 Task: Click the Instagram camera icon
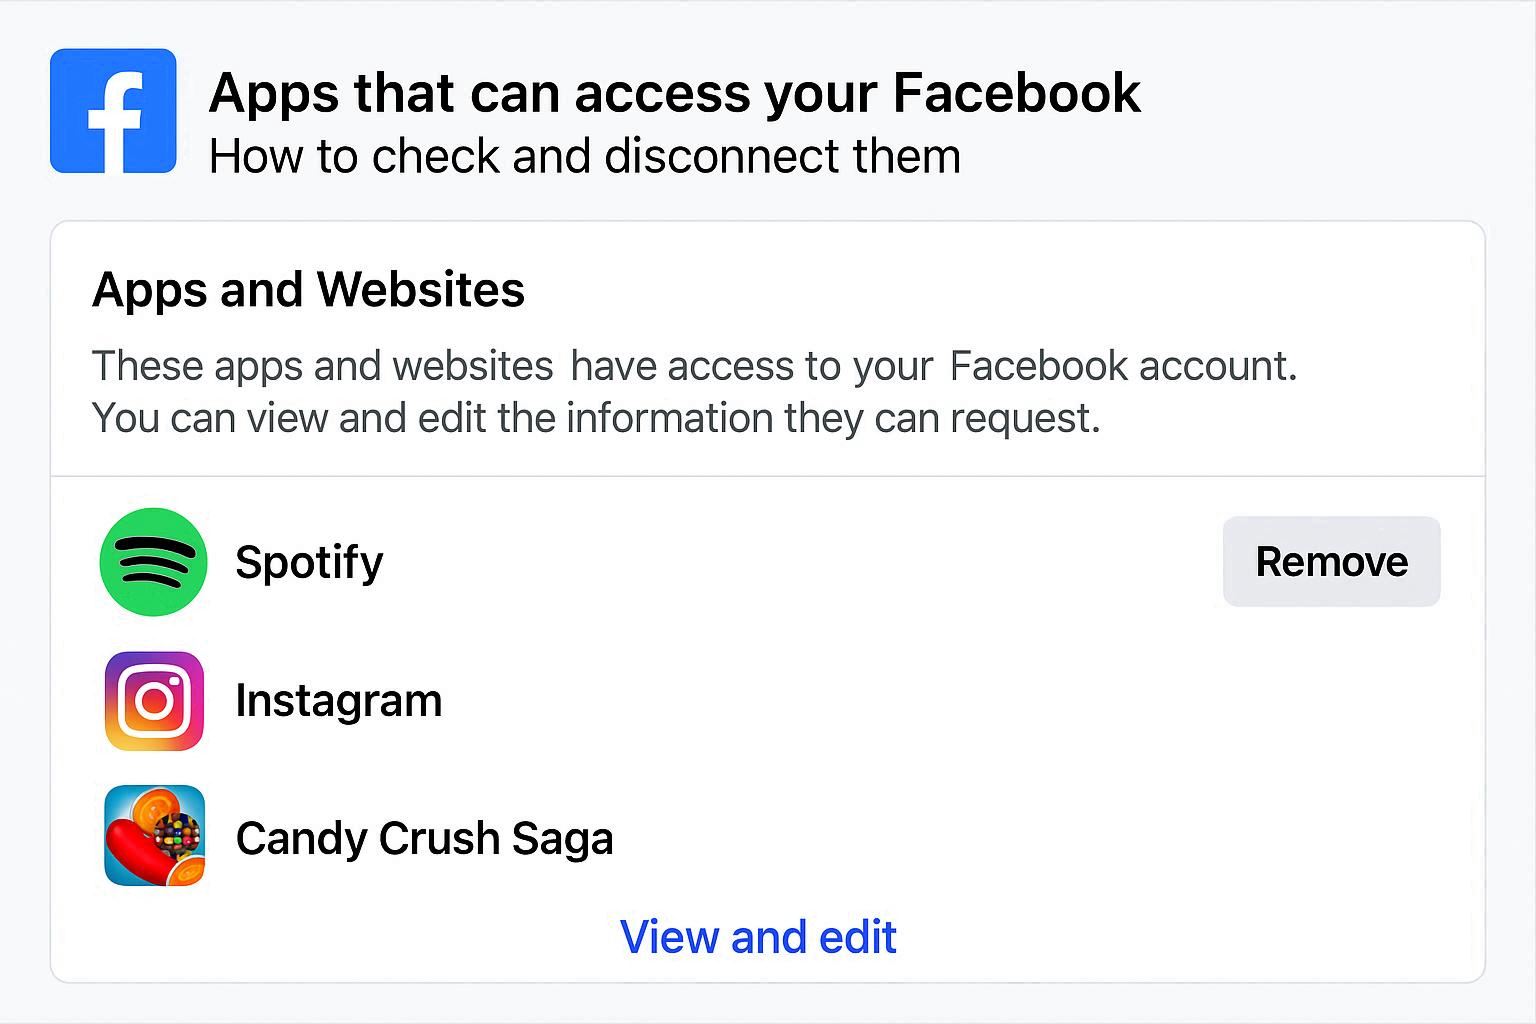coord(154,700)
